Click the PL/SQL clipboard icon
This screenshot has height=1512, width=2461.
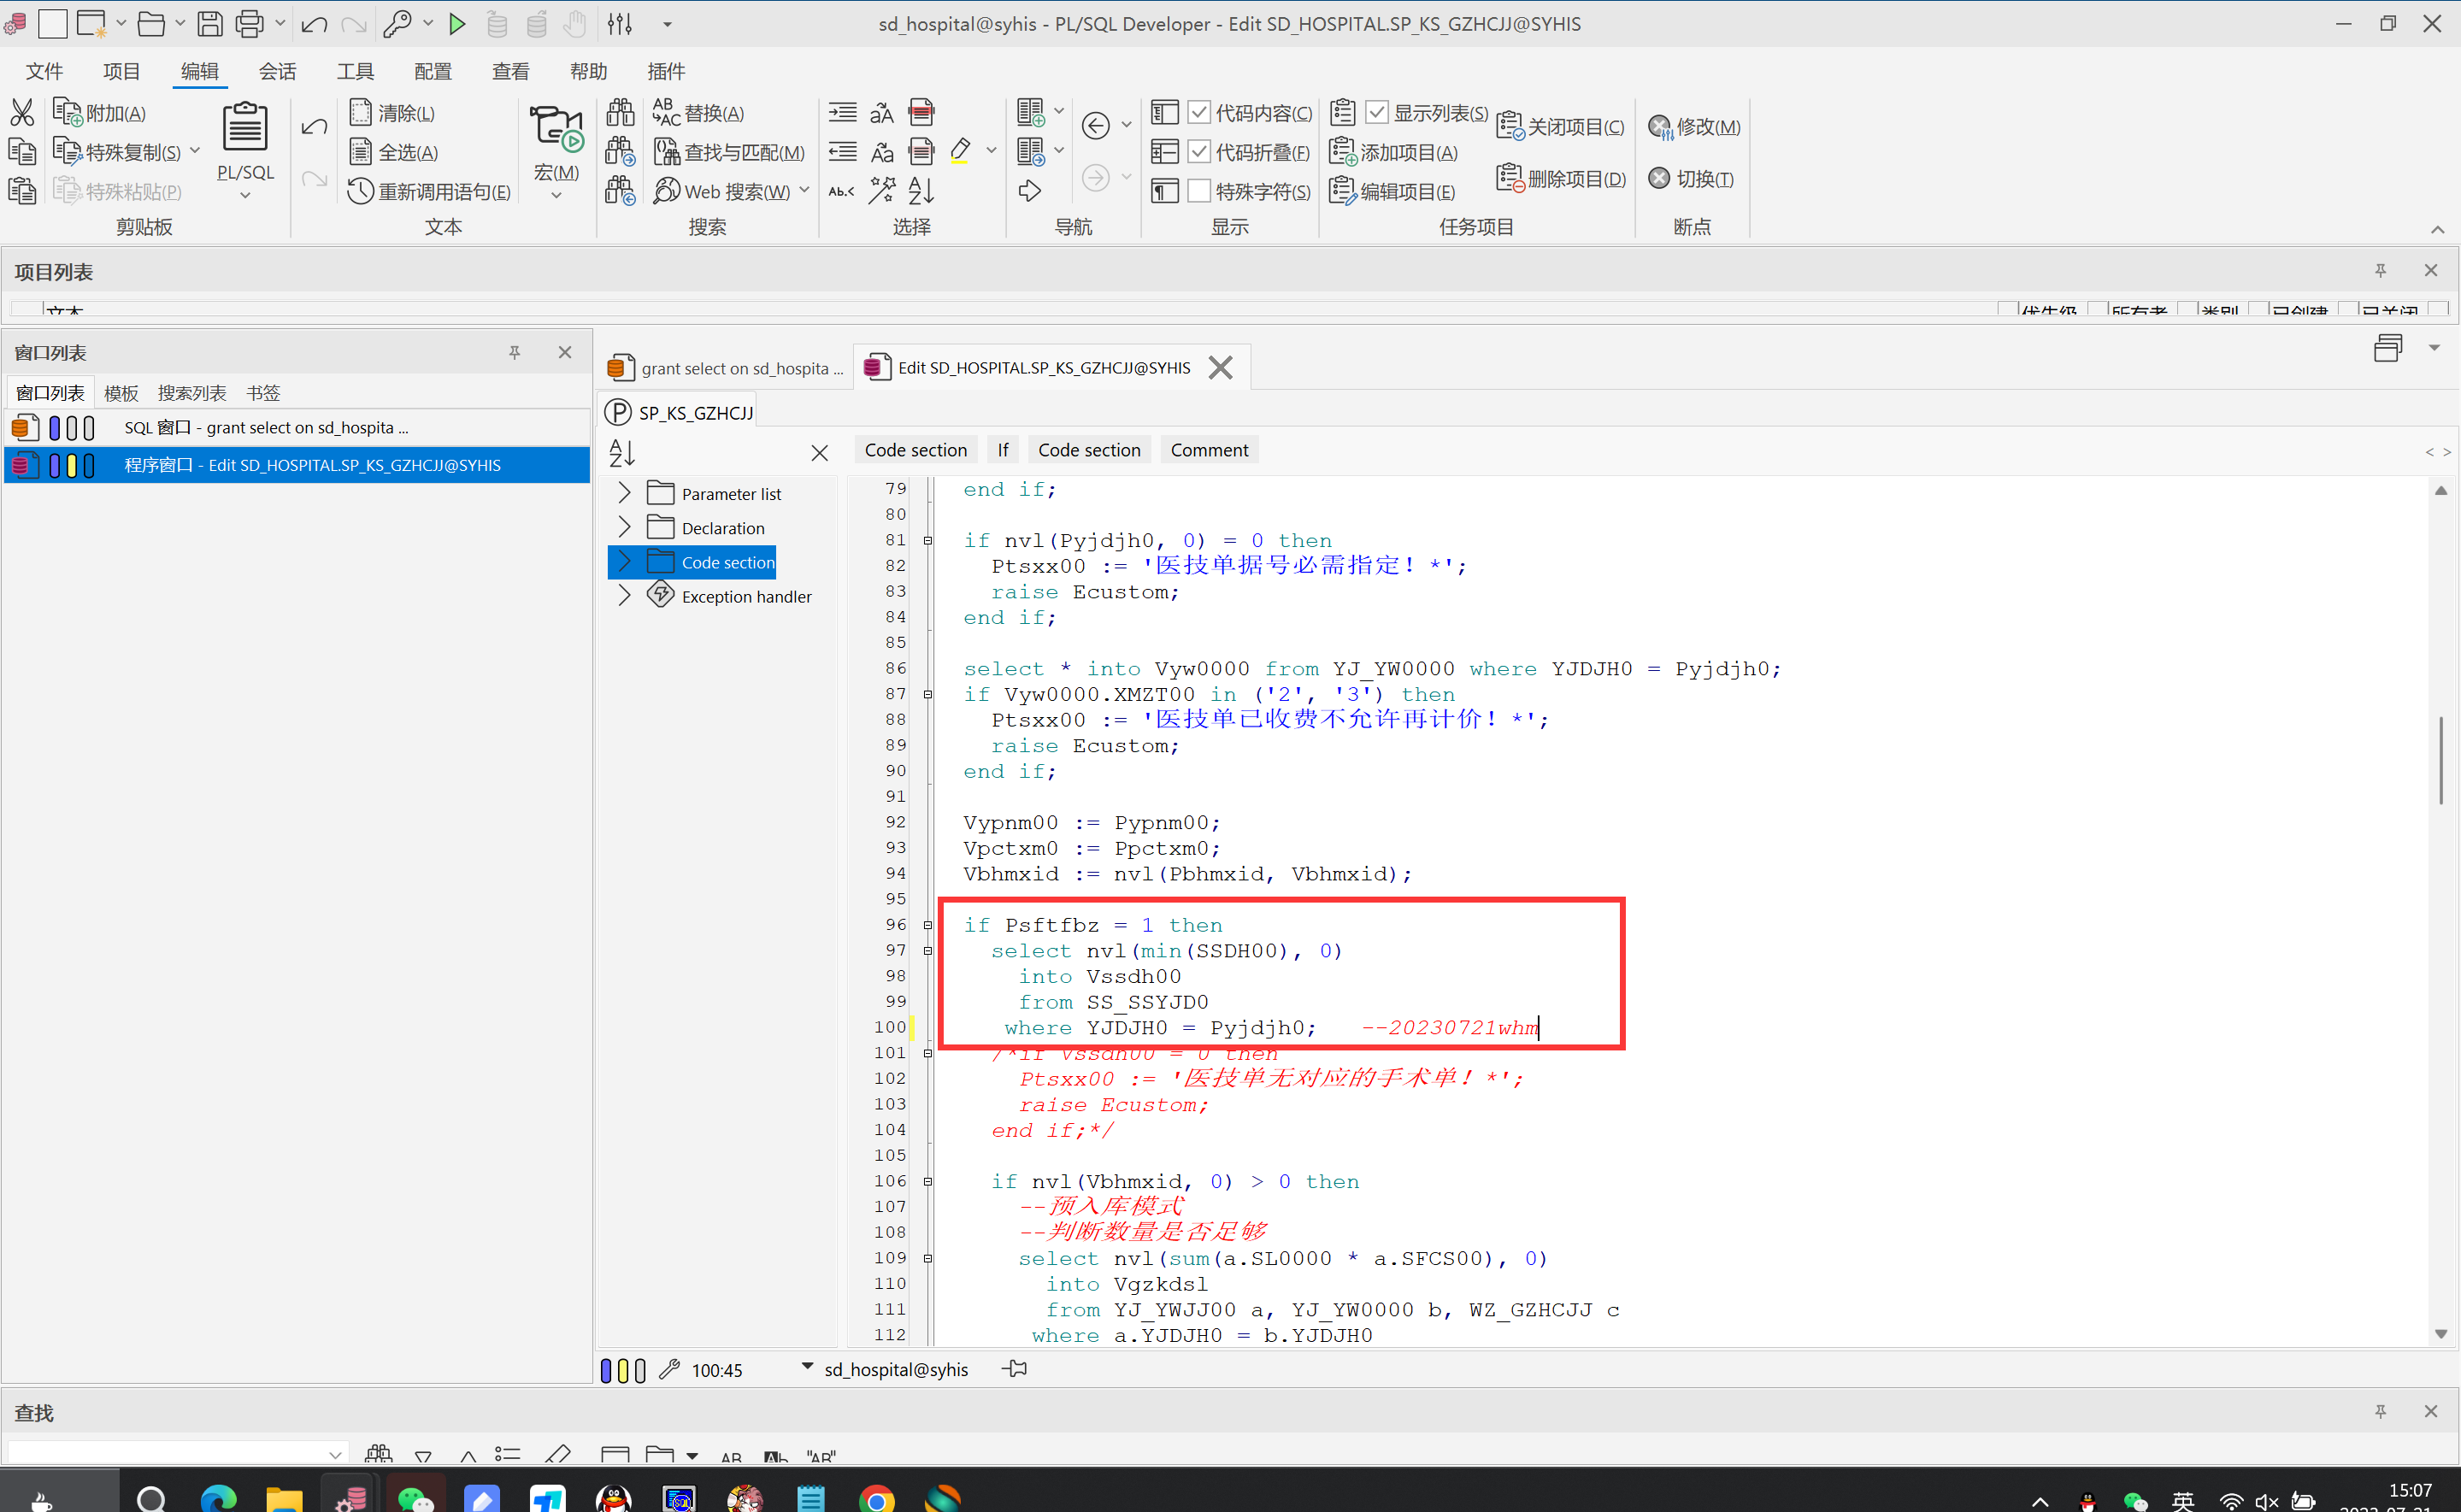click(245, 128)
